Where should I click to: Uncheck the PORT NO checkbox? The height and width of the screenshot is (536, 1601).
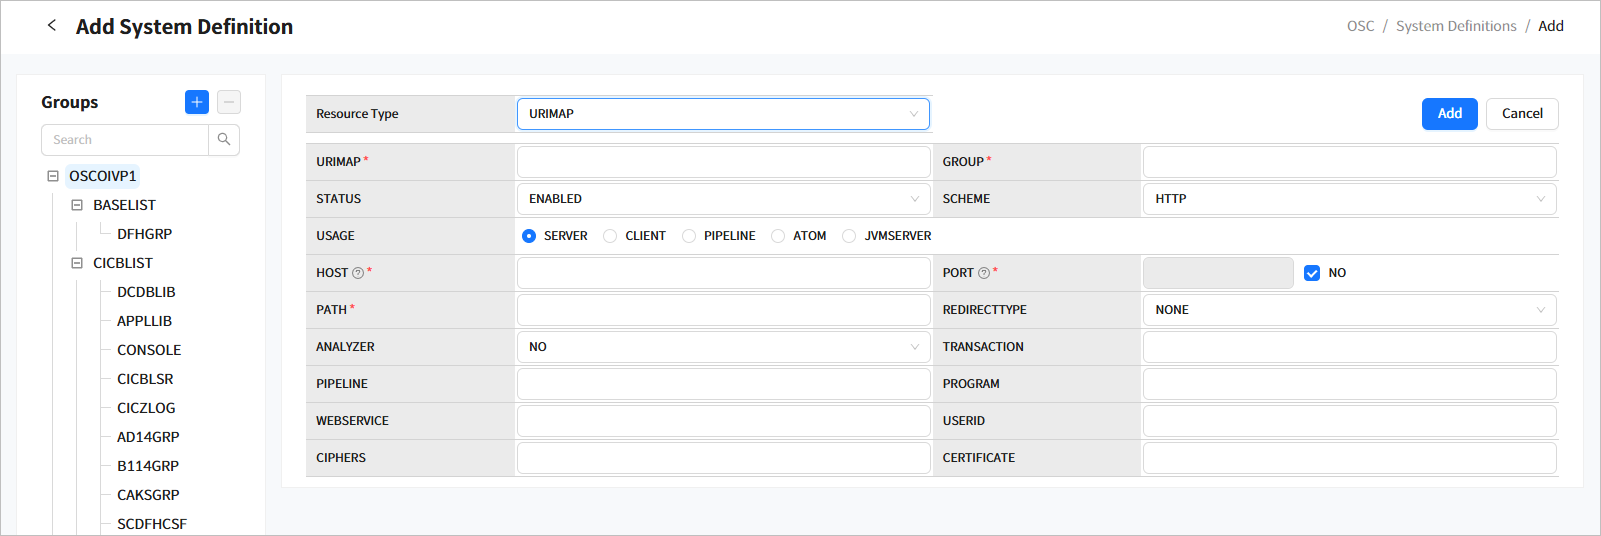point(1312,273)
